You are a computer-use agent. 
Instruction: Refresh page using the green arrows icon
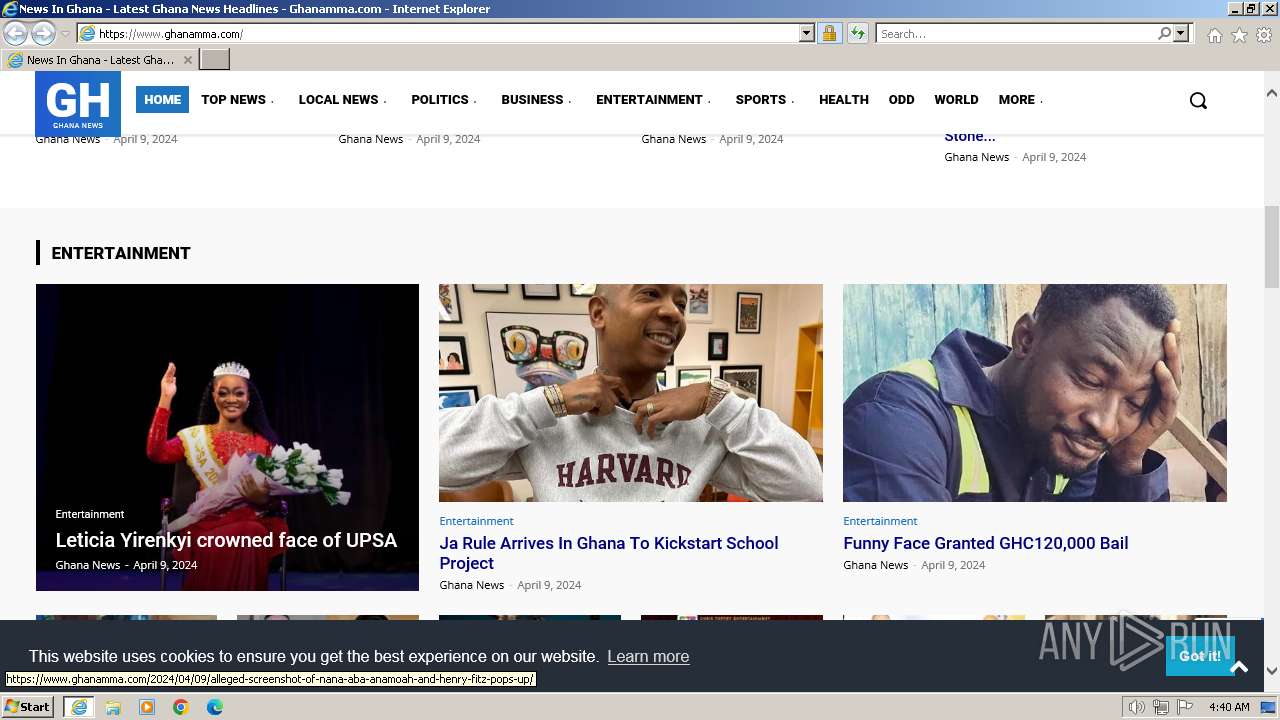click(857, 33)
